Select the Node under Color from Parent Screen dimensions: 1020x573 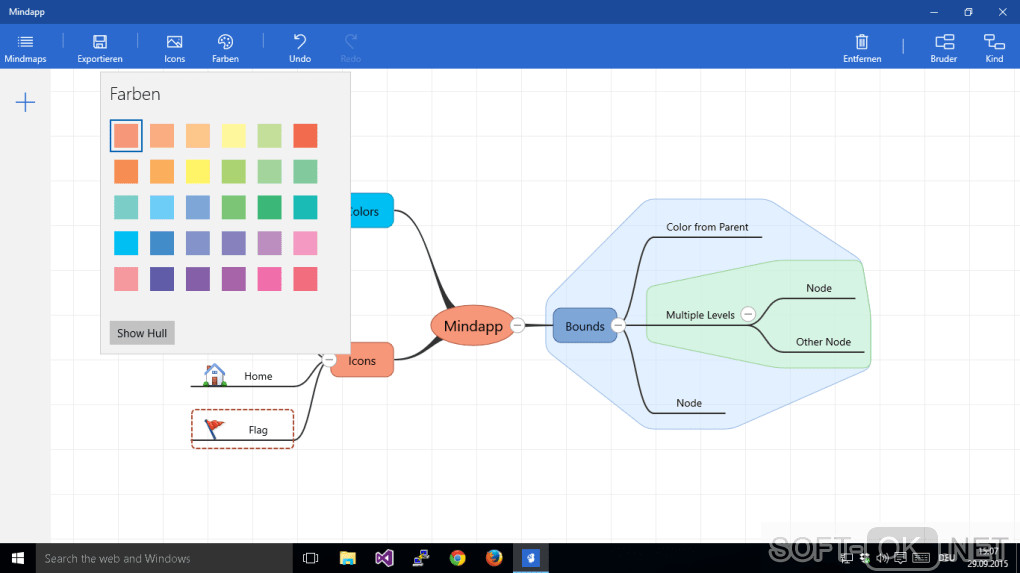click(x=818, y=288)
